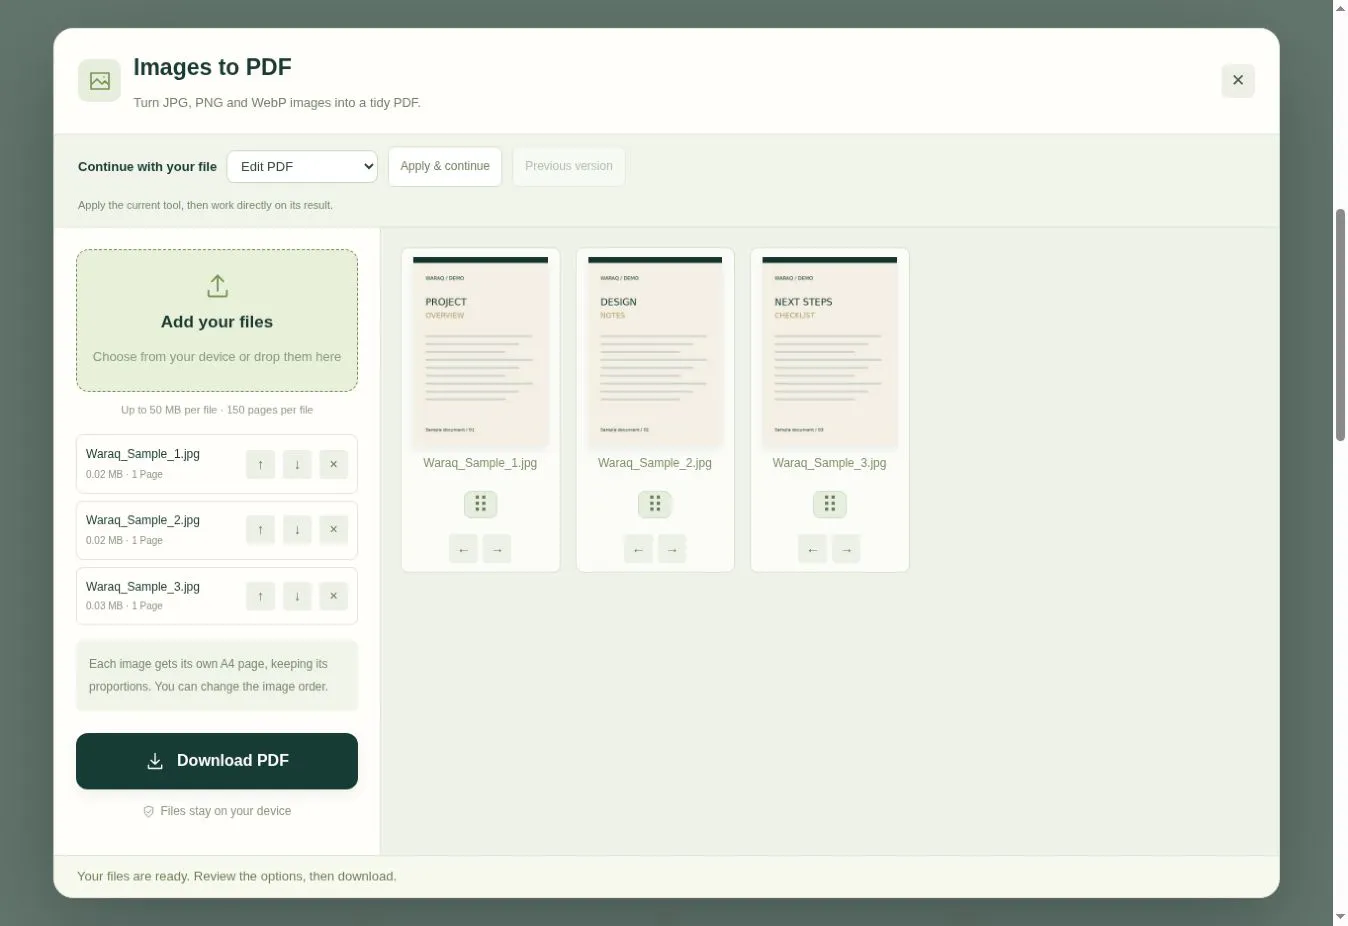Click the drag handle under Waraq_Sample_3.jpg card

tap(829, 504)
